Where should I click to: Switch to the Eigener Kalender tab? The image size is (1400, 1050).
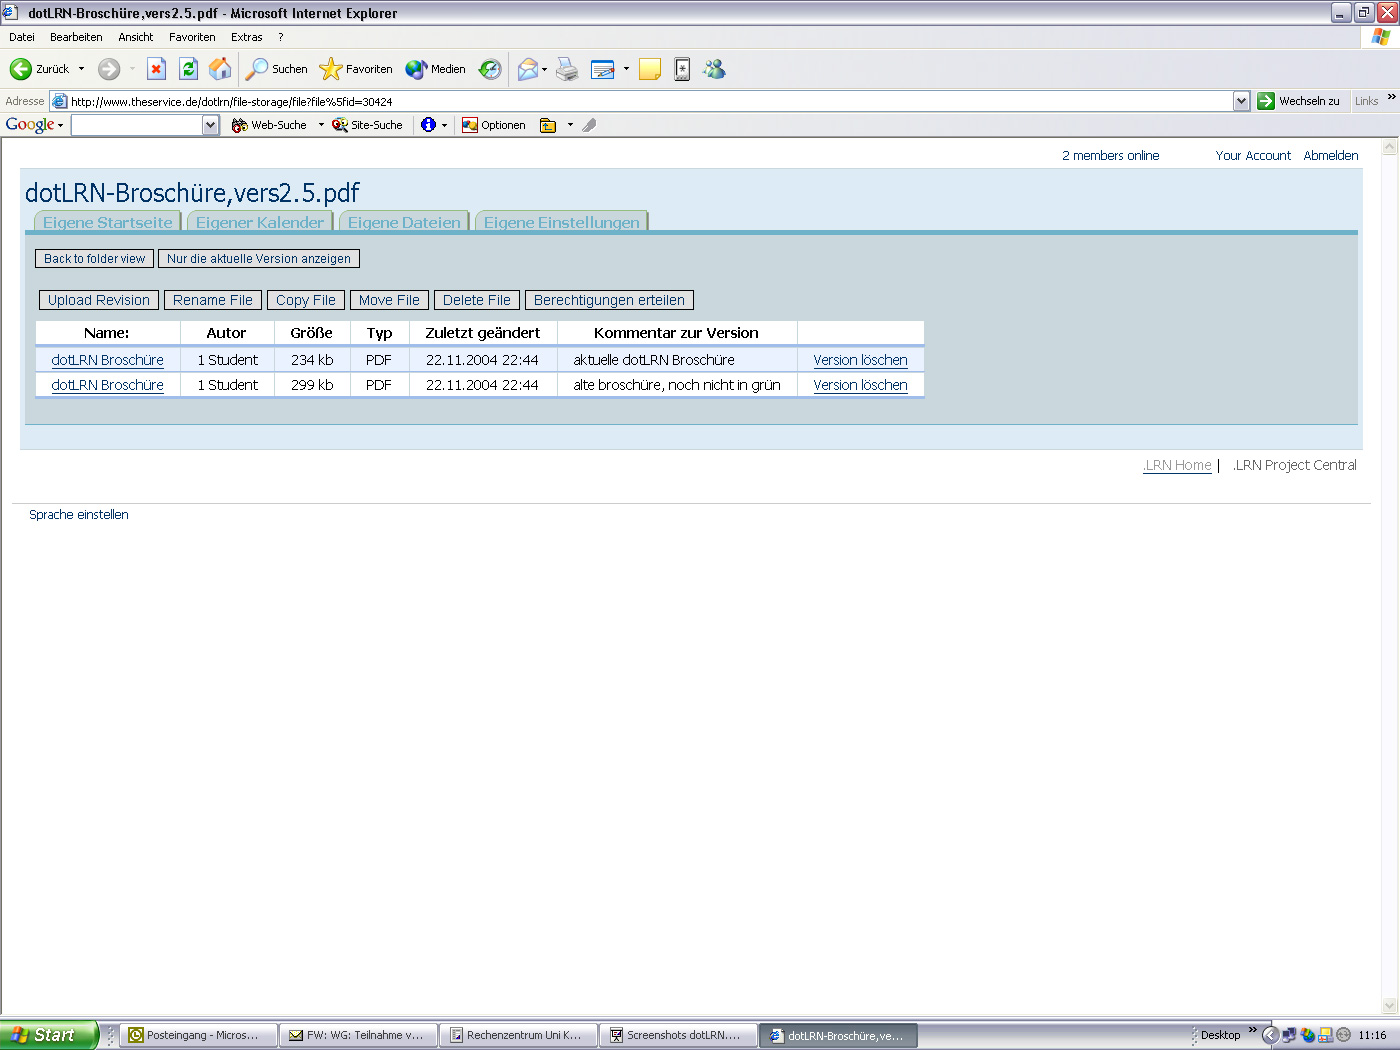pyautogui.click(x=259, y=222)
